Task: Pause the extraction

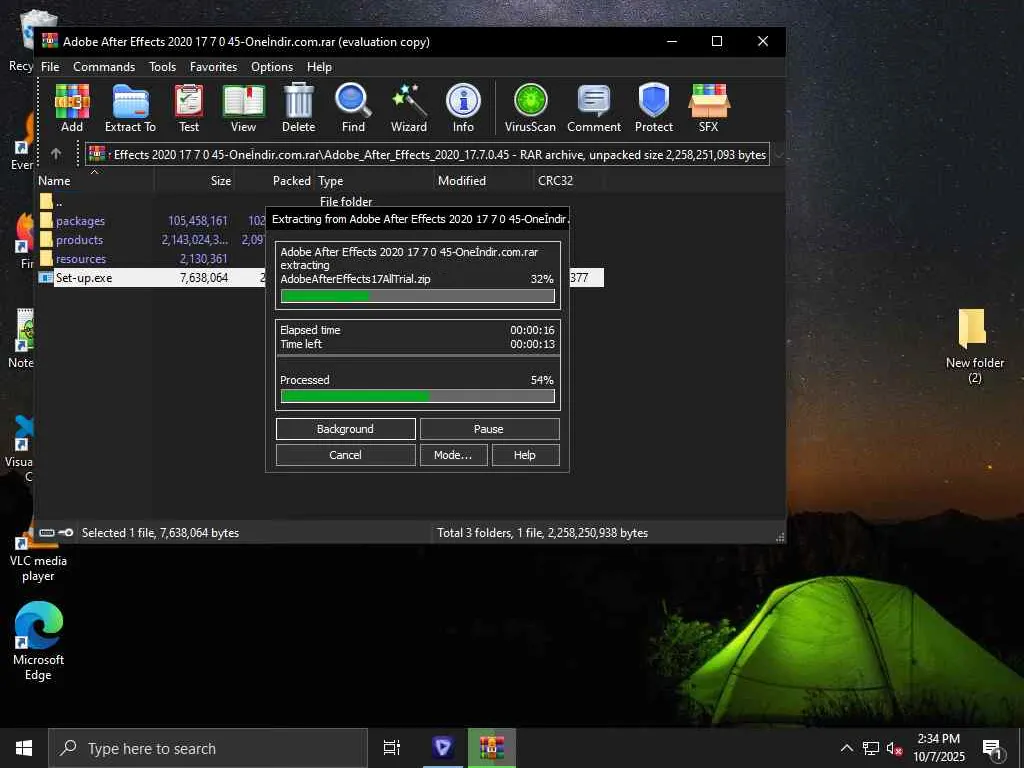Action: click(x=489, y=429)
